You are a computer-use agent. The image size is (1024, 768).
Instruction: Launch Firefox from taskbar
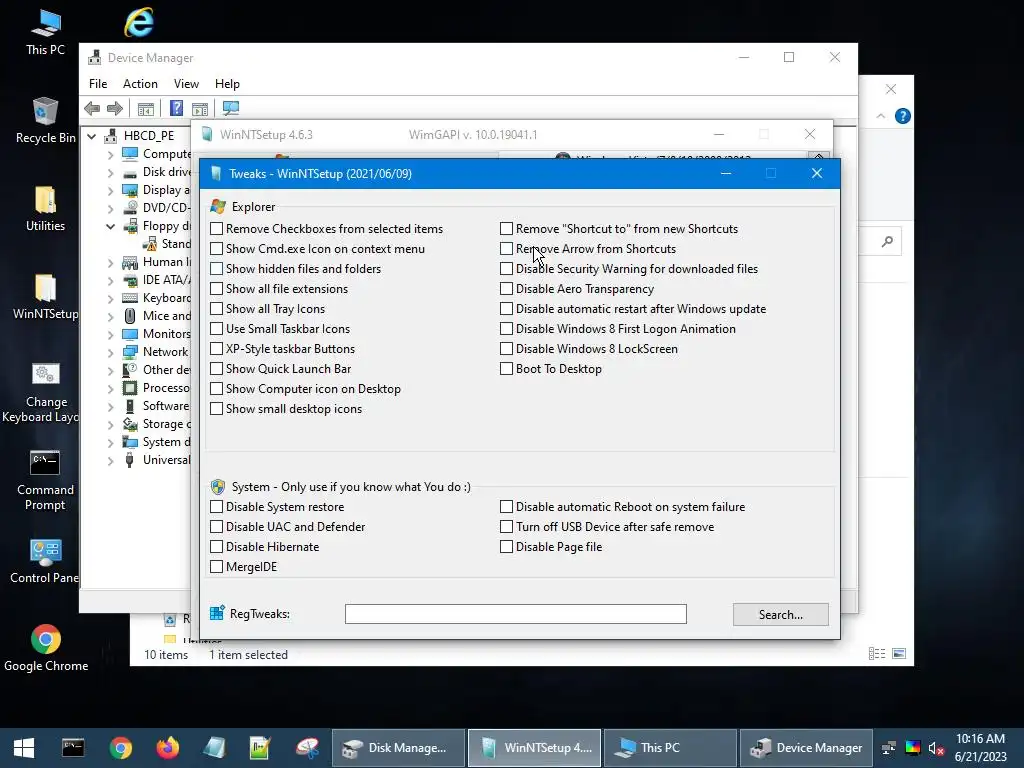tap(168, 748)
